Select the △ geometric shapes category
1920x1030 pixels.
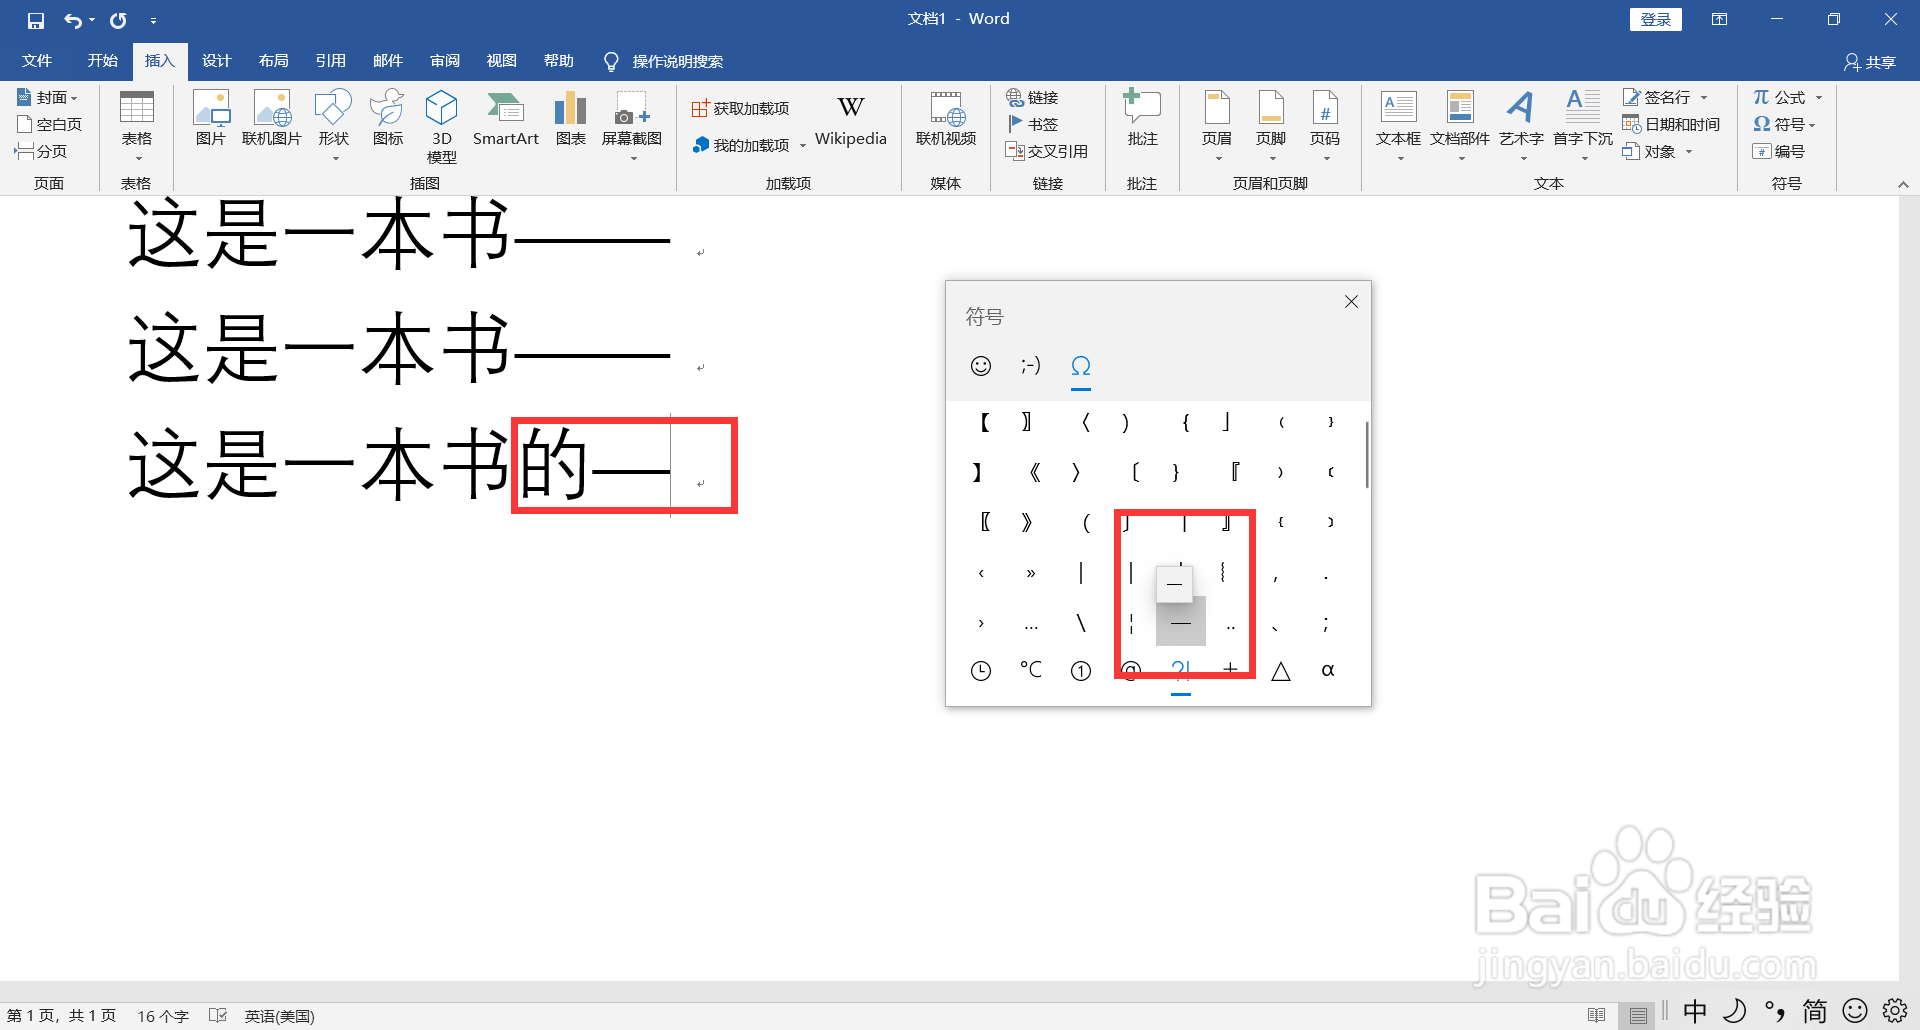pyautogui.click(x=1281, y=671)
